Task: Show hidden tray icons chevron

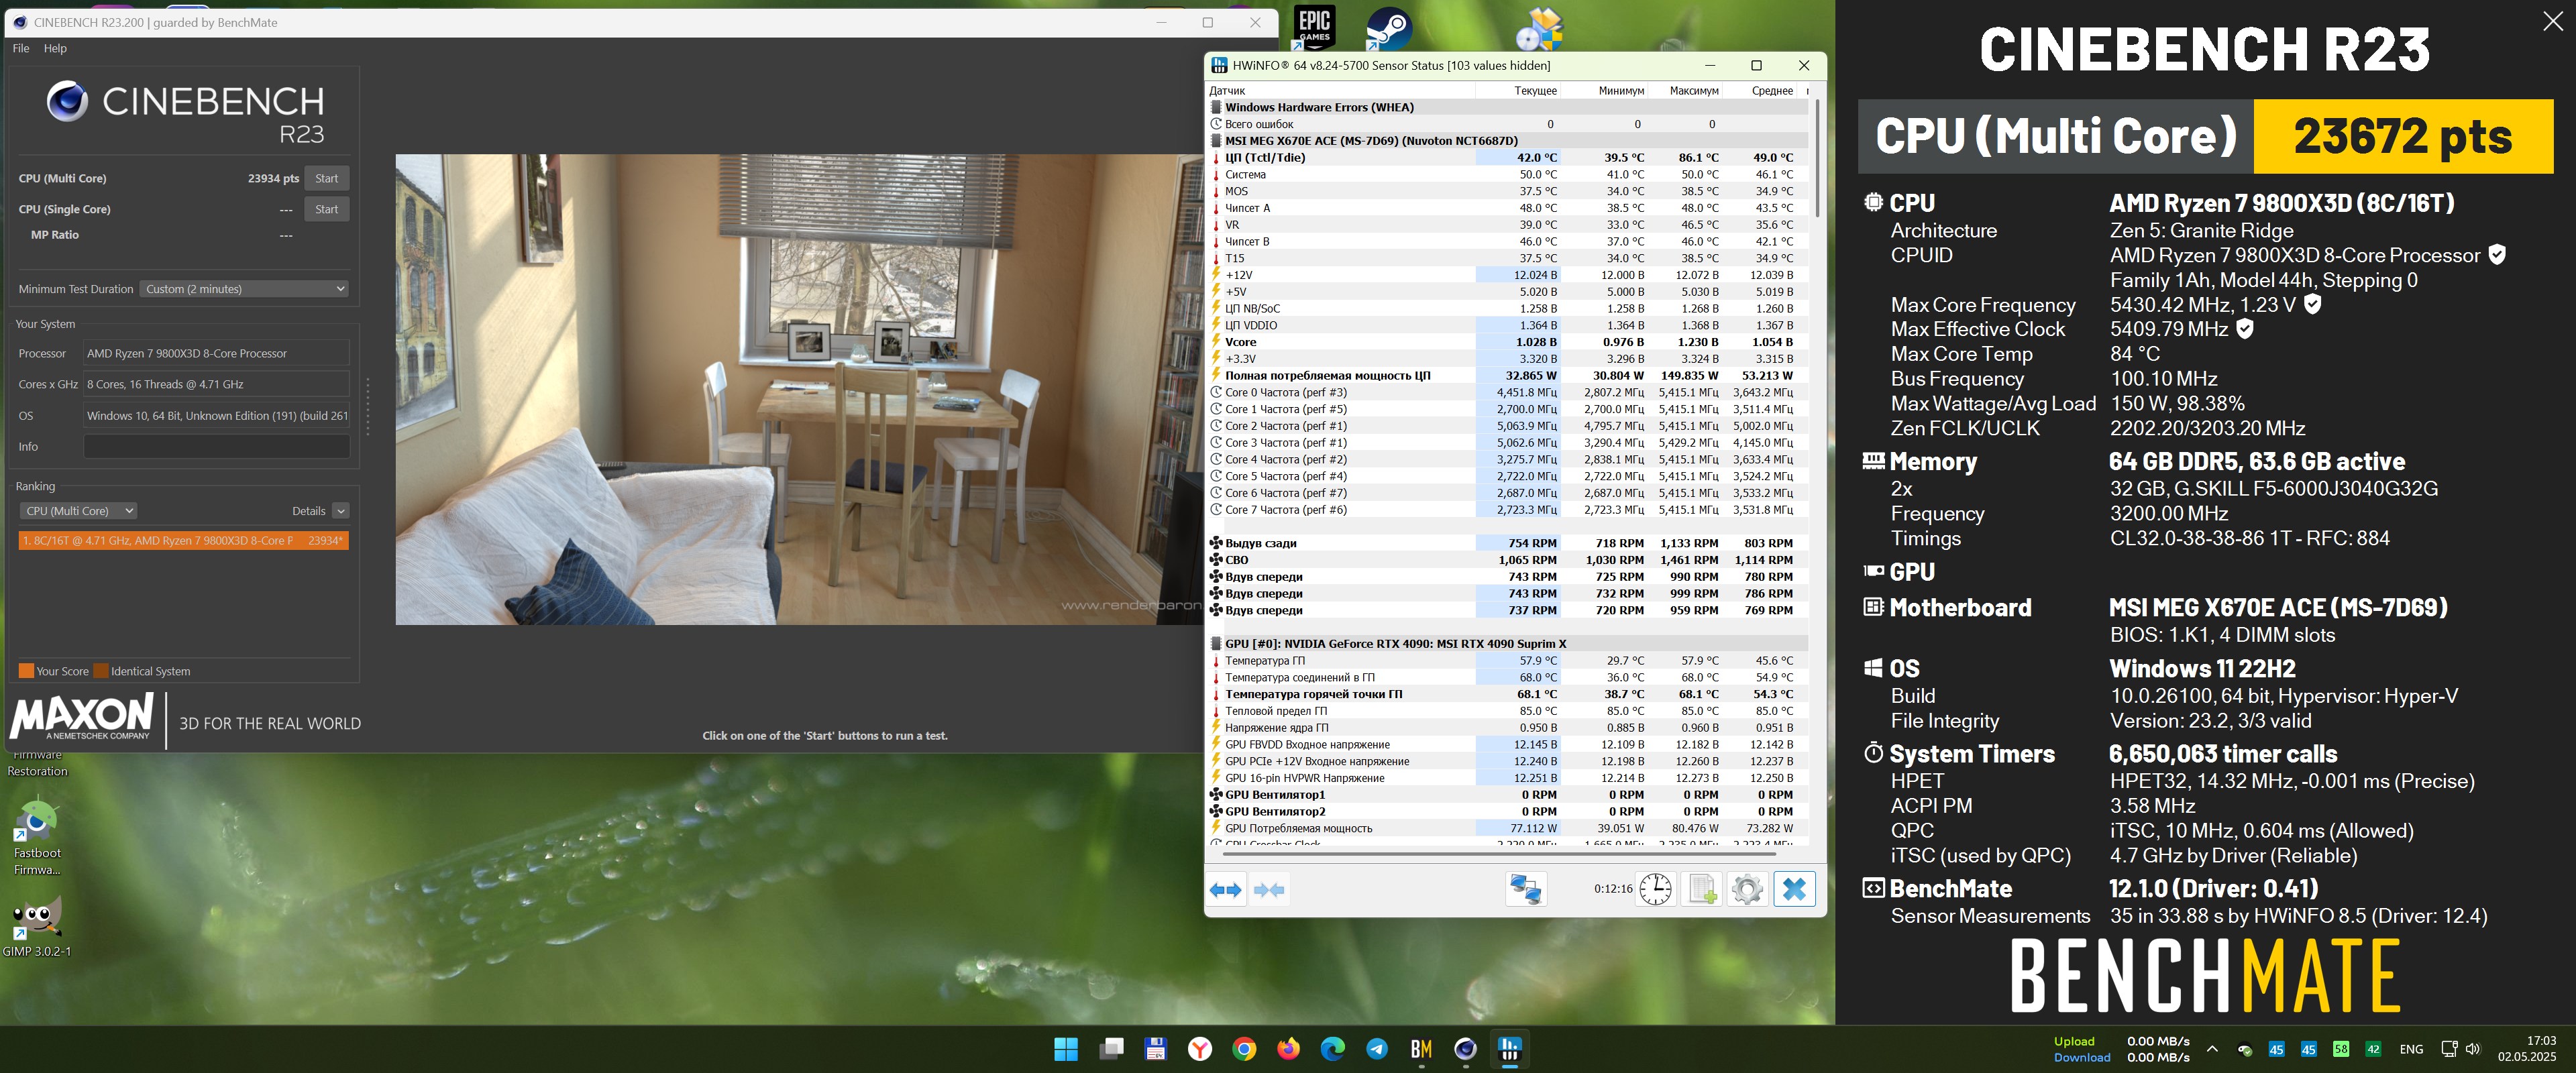Action: (2212, 1049)
